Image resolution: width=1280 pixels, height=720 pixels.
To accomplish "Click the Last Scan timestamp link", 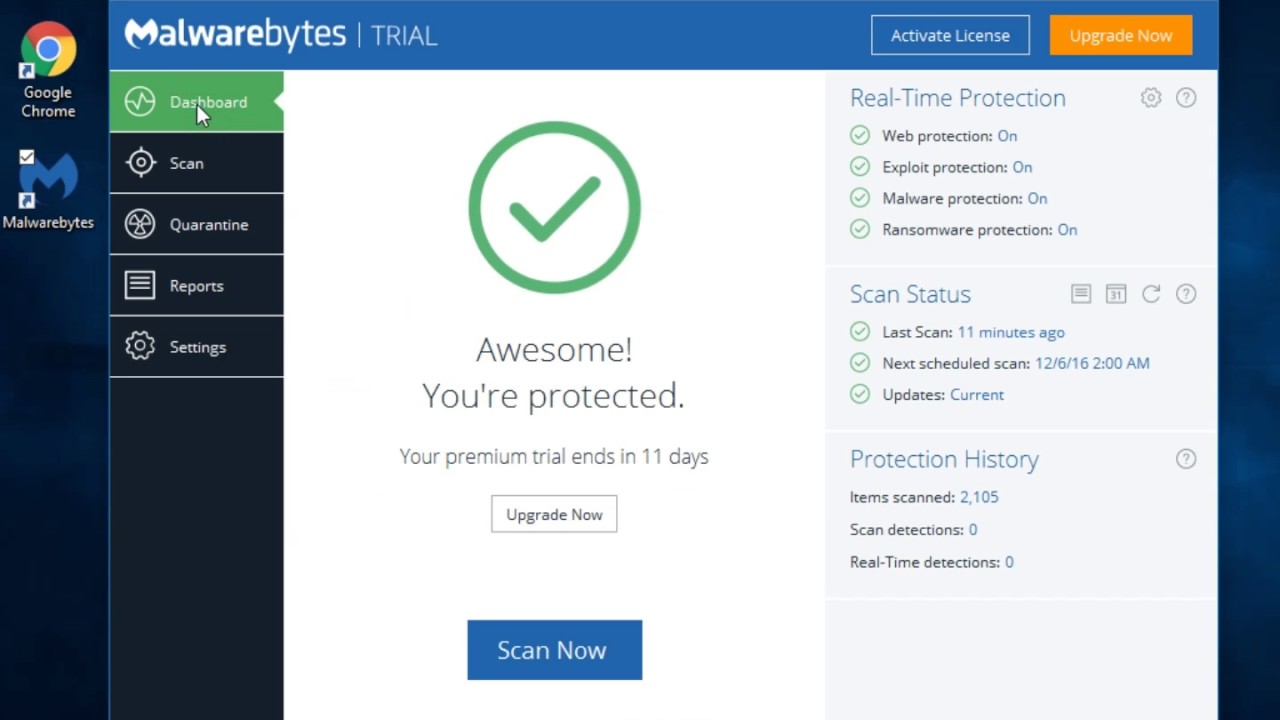I will (x=1011, y=331).
